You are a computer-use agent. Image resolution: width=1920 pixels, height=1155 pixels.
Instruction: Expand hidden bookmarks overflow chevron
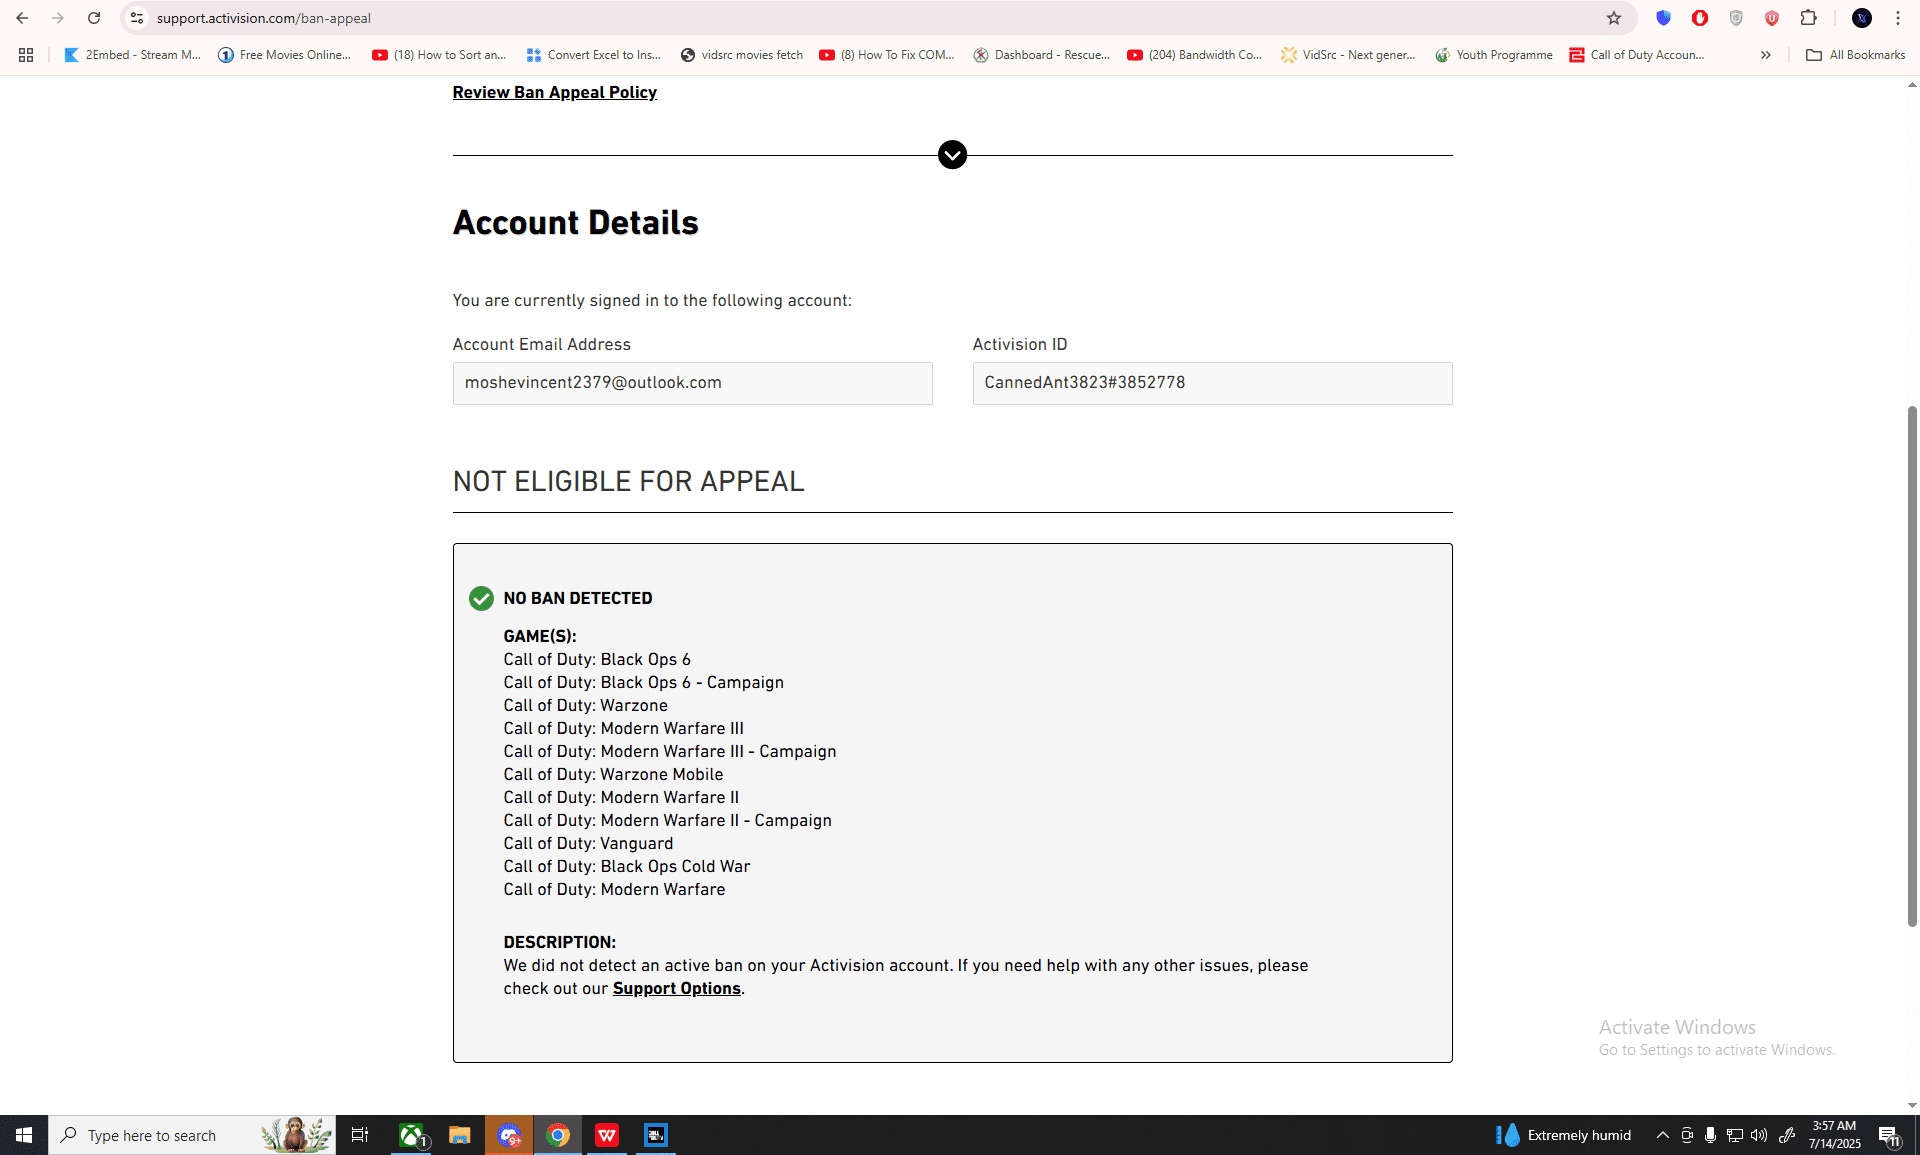pyautogui.click(x=1766, y=55)
